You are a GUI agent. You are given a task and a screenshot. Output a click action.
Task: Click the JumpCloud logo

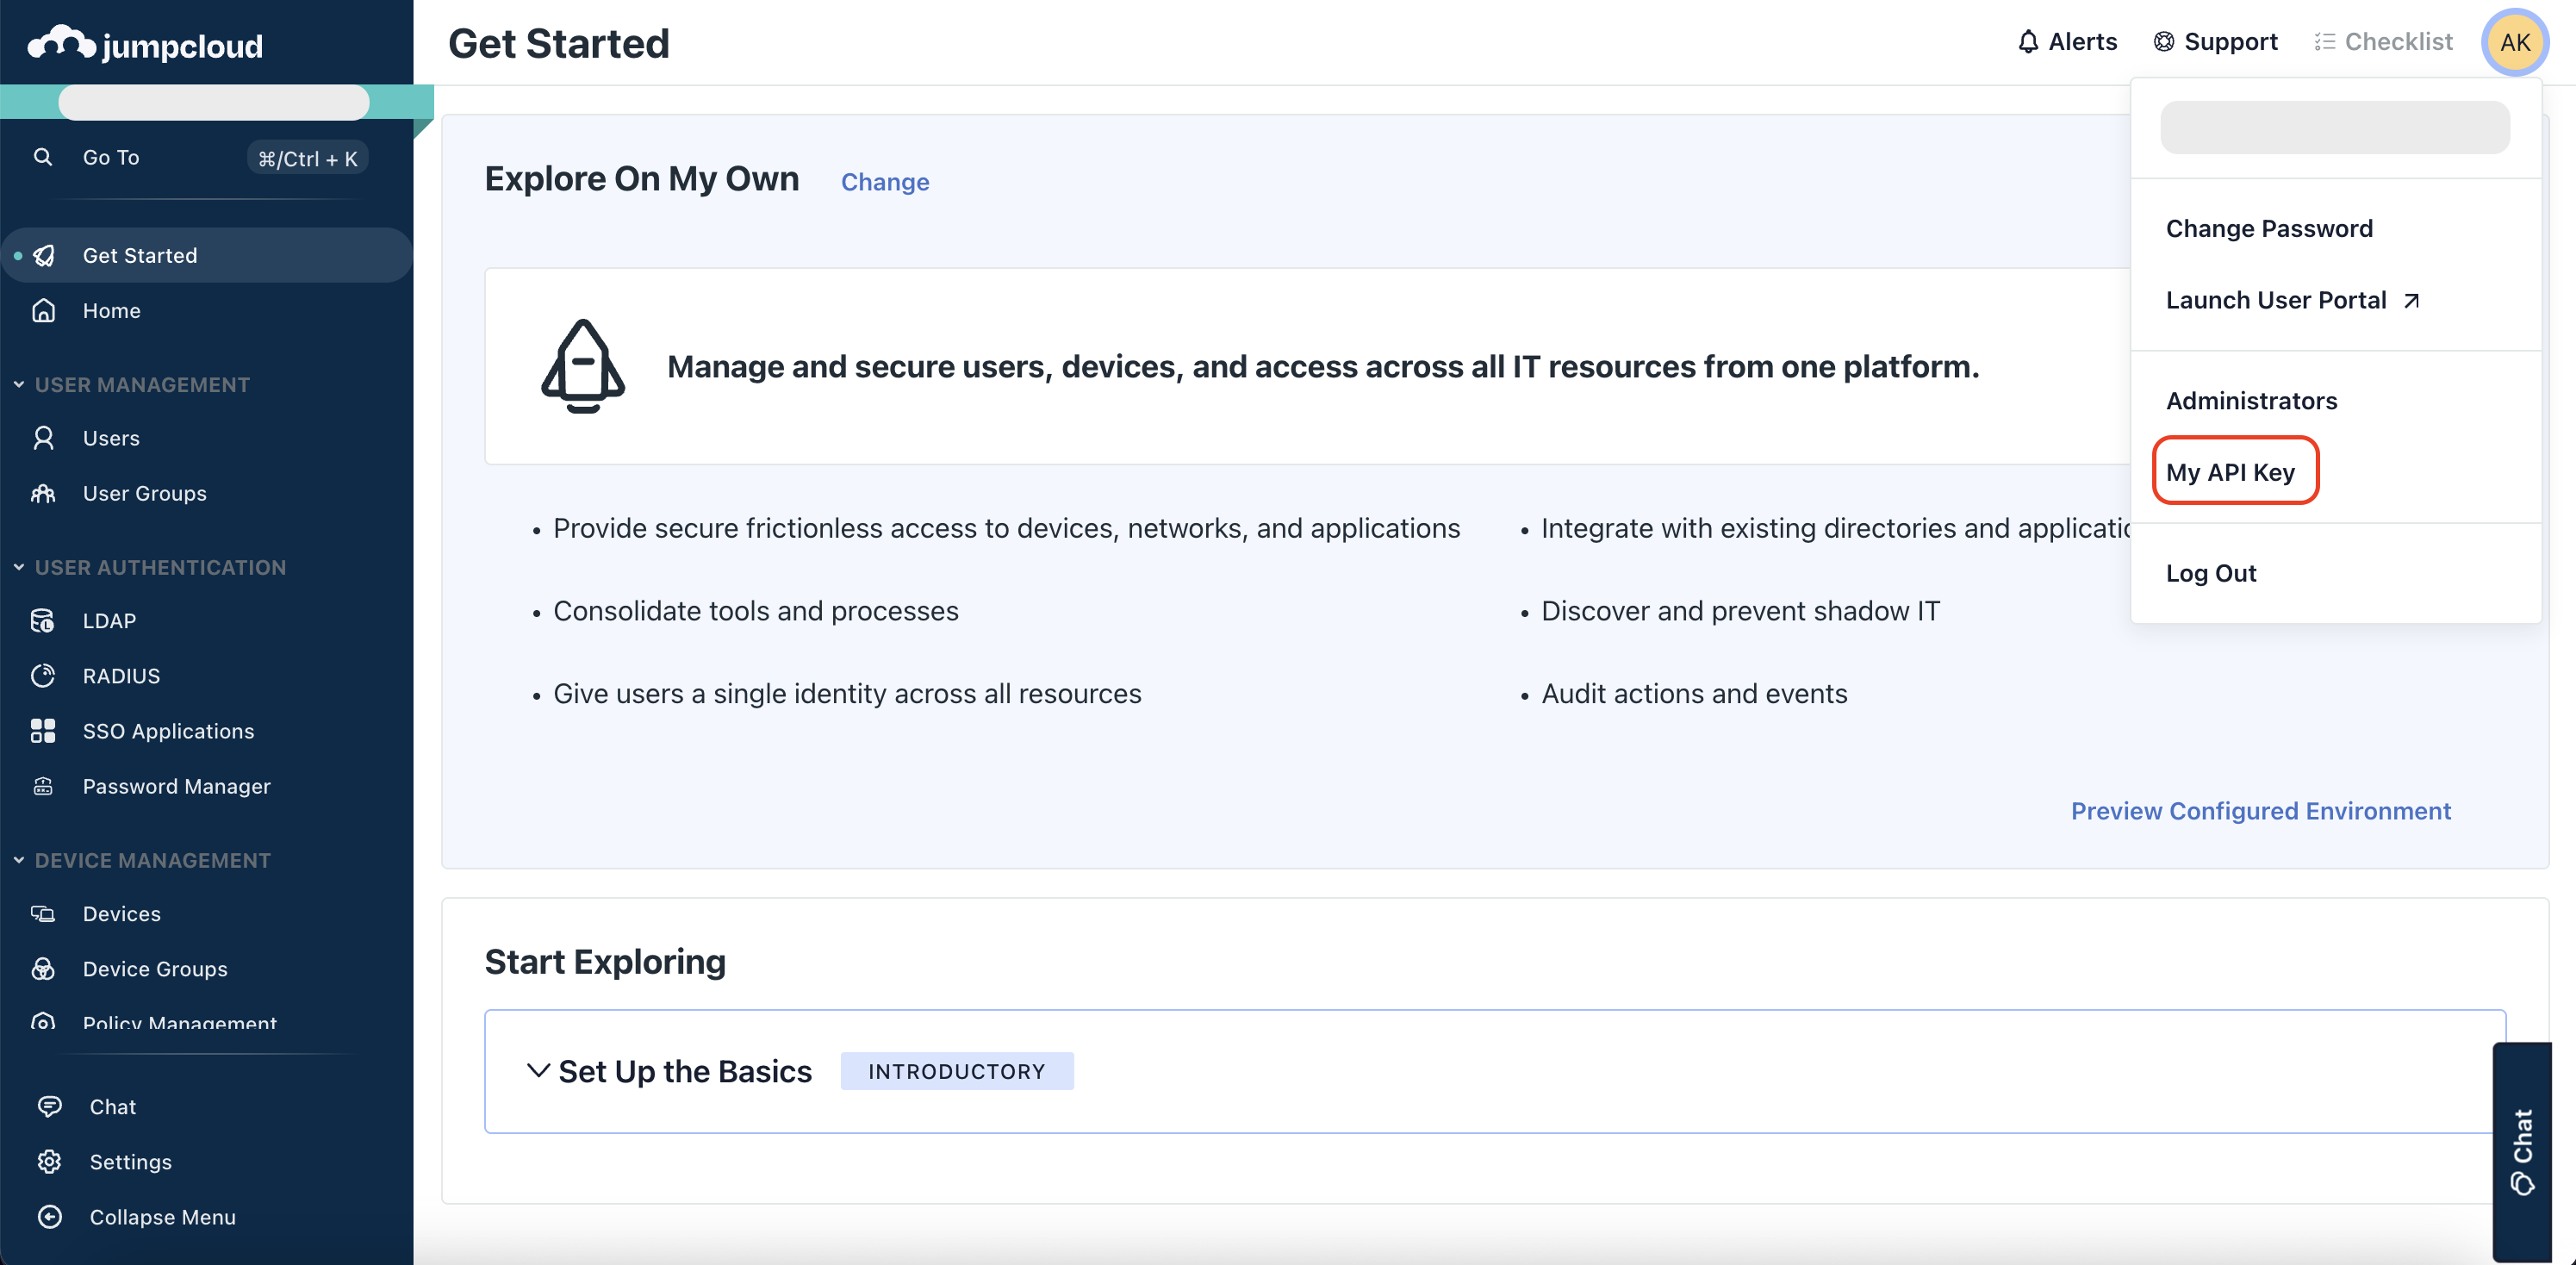point(145,43)
